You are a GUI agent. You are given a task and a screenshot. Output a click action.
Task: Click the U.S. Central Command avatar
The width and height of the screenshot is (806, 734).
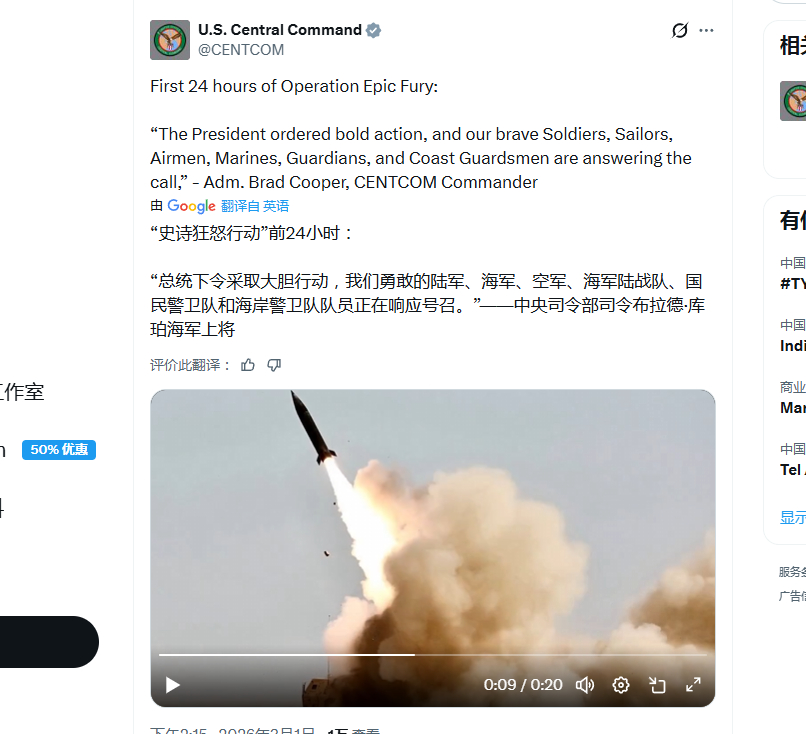(x=170, y=40)
